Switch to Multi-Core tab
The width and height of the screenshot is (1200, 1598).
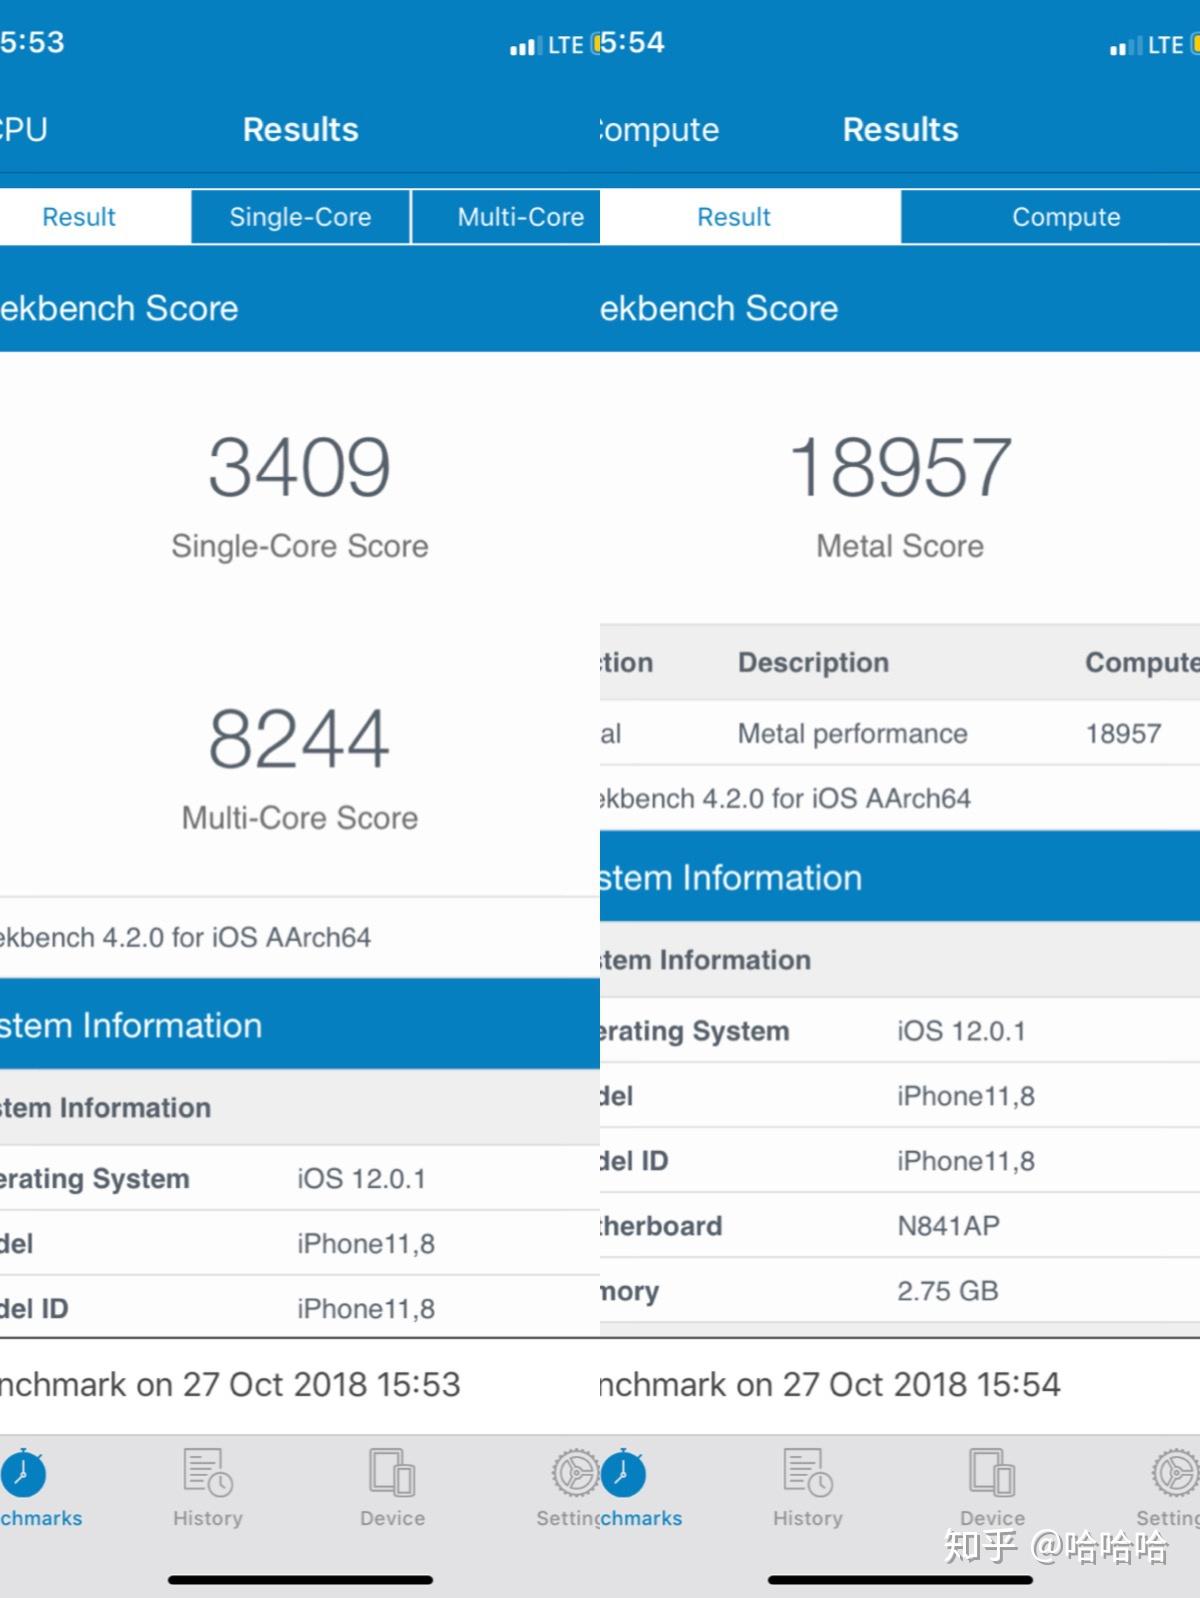tap(506, 217)
